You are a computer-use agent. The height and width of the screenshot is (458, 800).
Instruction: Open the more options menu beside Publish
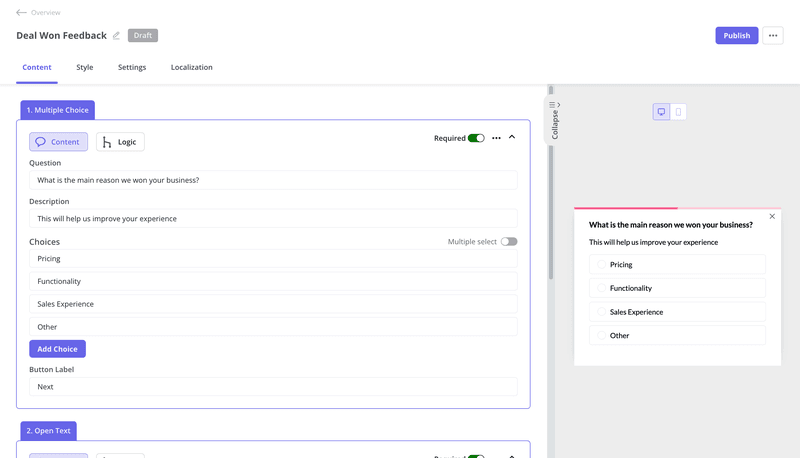pos(772,36)
